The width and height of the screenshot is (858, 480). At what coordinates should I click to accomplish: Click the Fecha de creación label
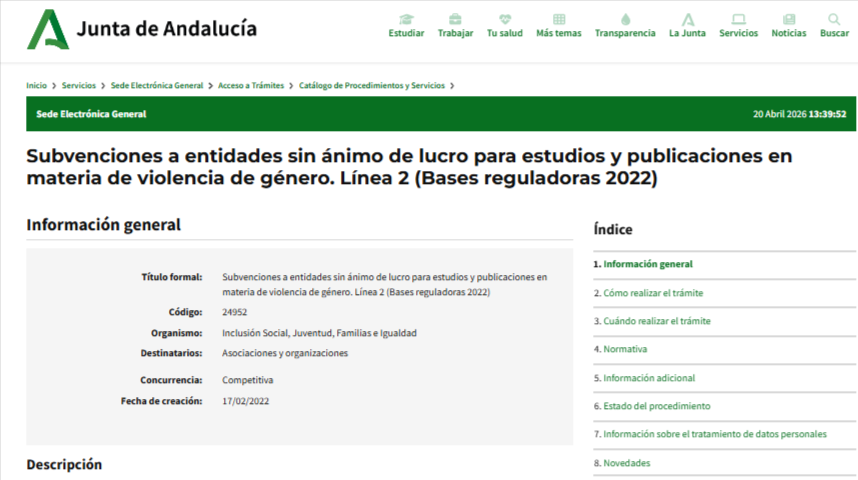[161, 401]
